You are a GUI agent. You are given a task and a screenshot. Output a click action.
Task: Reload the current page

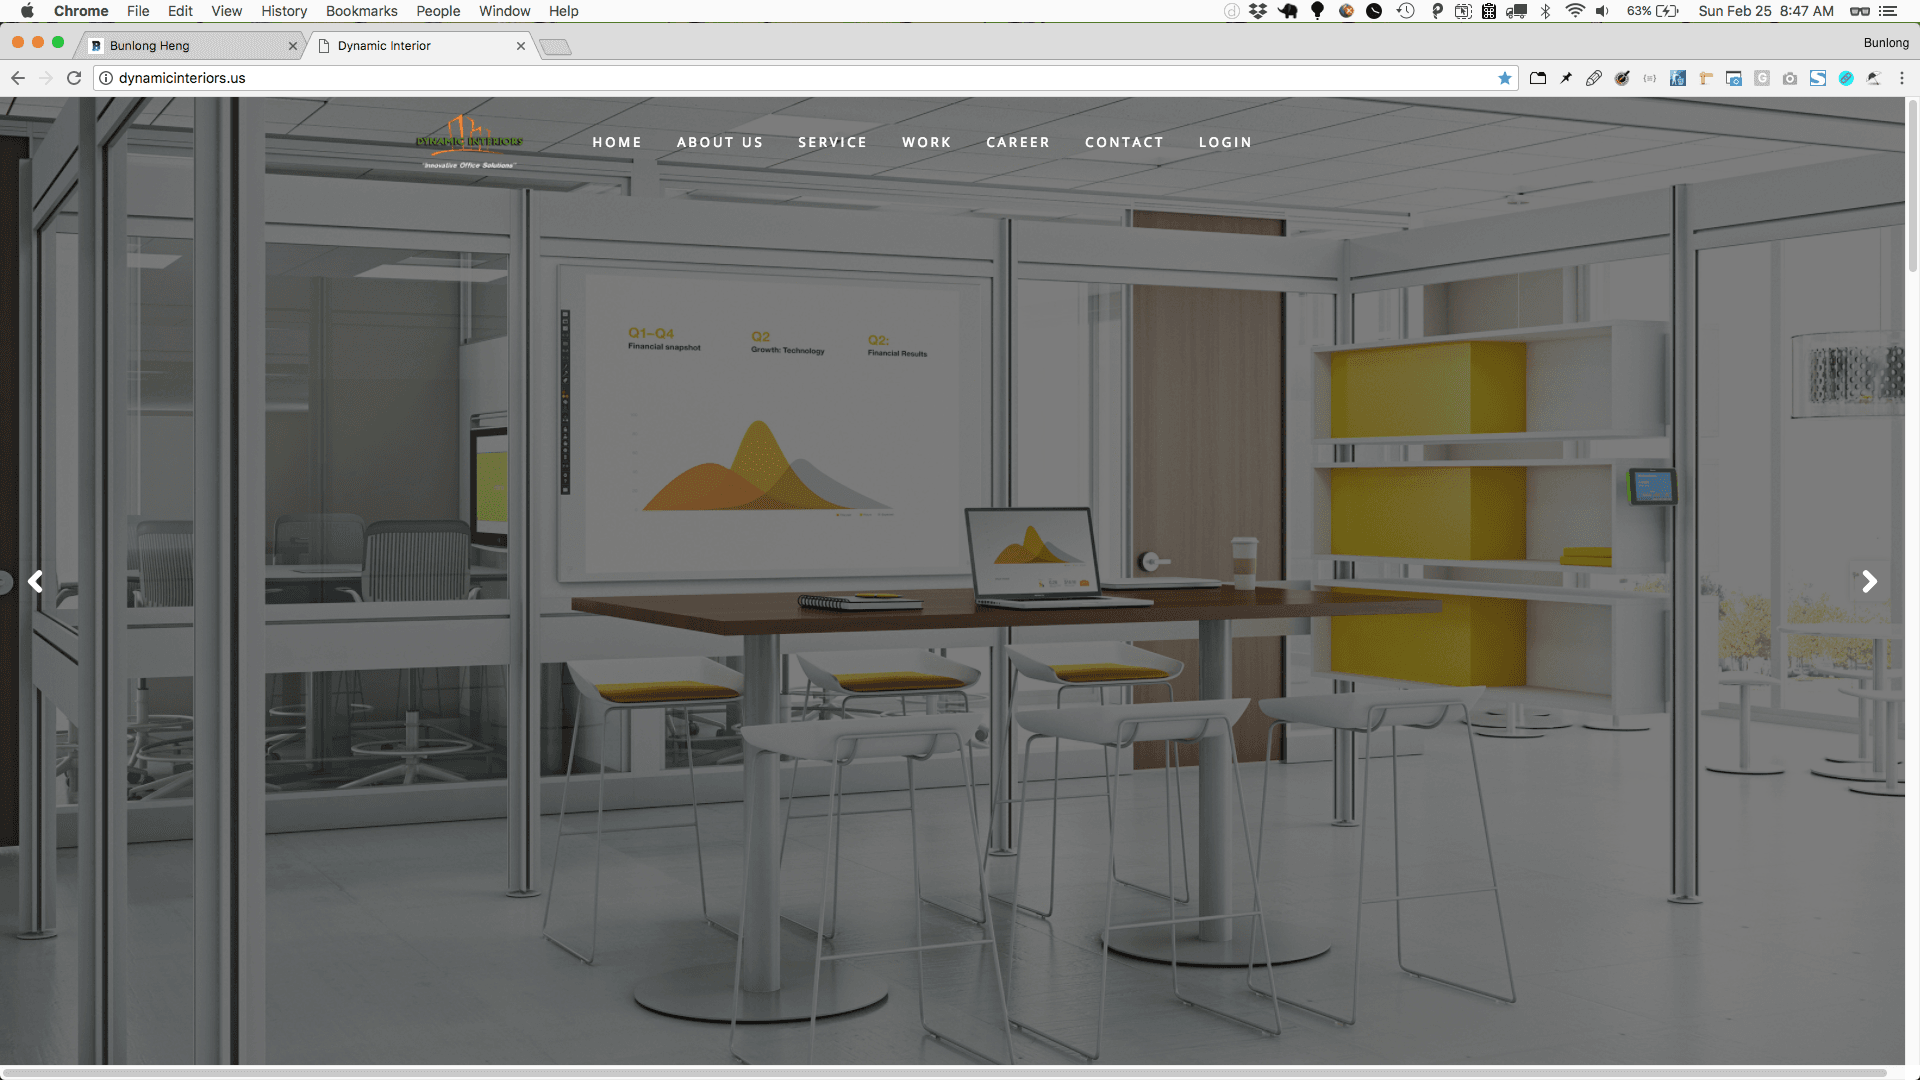click(73, 78)
